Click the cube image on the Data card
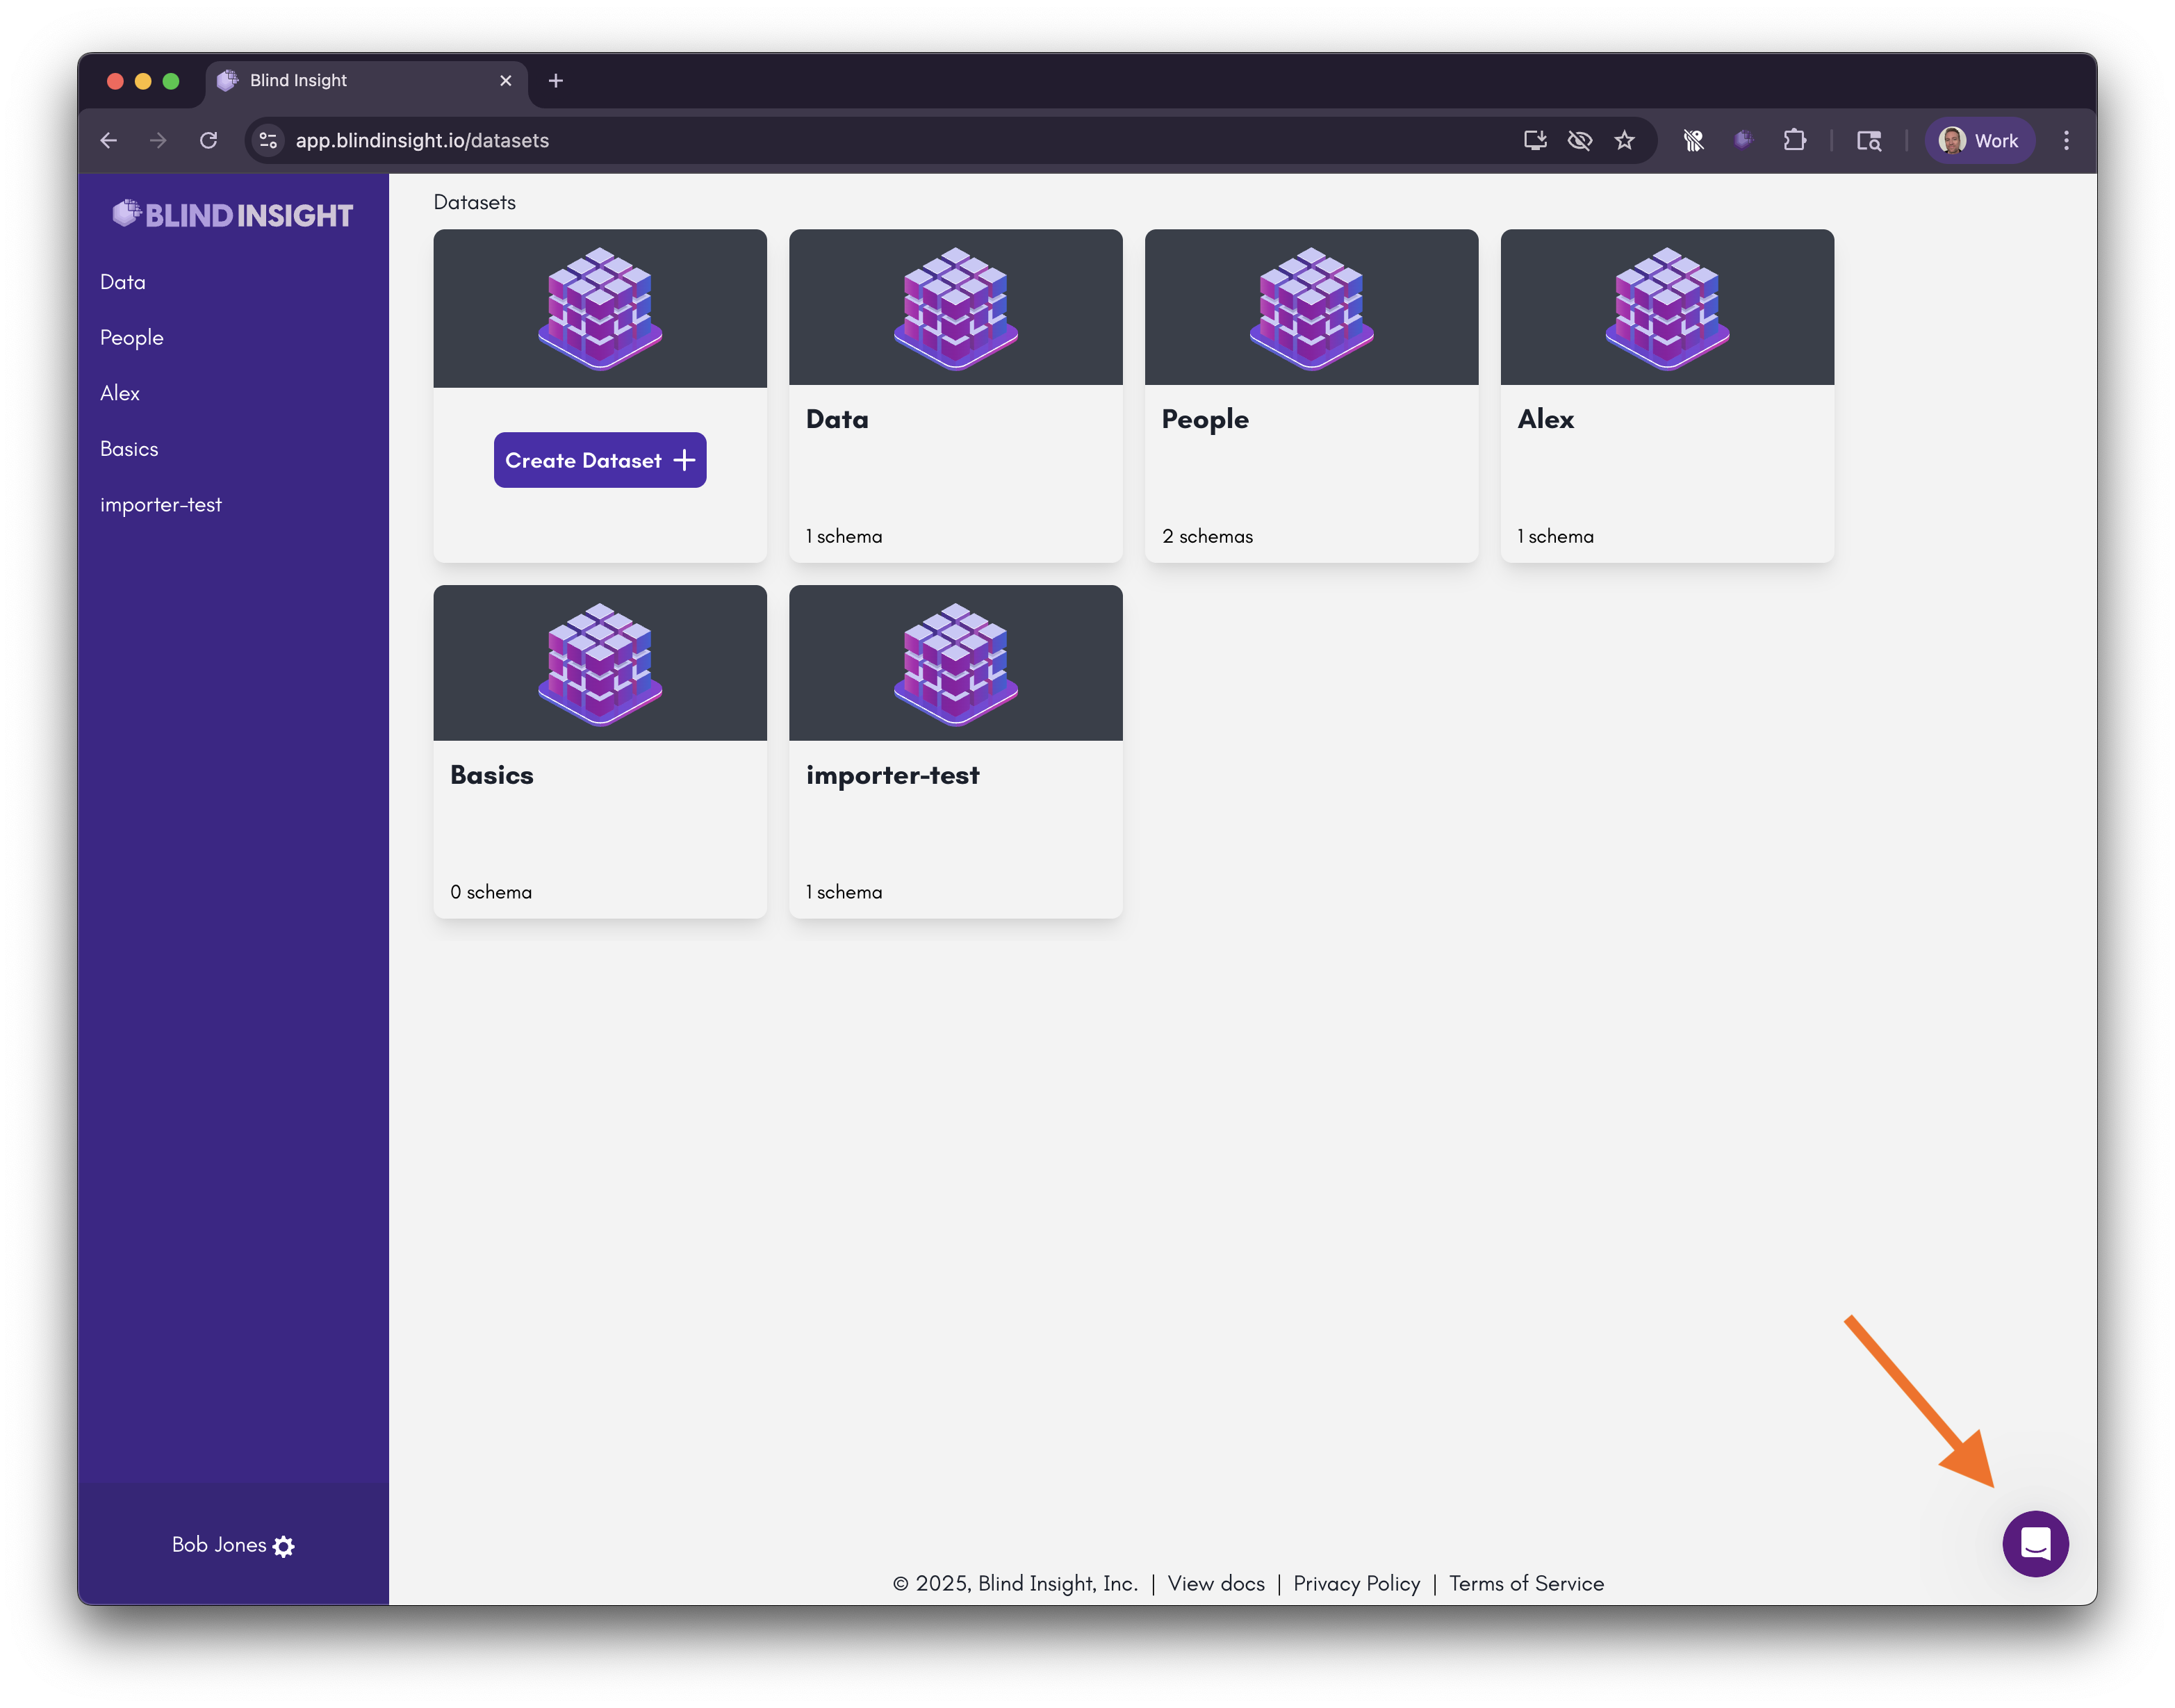This screenshot has width=2175, height=1708. click(955, 308)
